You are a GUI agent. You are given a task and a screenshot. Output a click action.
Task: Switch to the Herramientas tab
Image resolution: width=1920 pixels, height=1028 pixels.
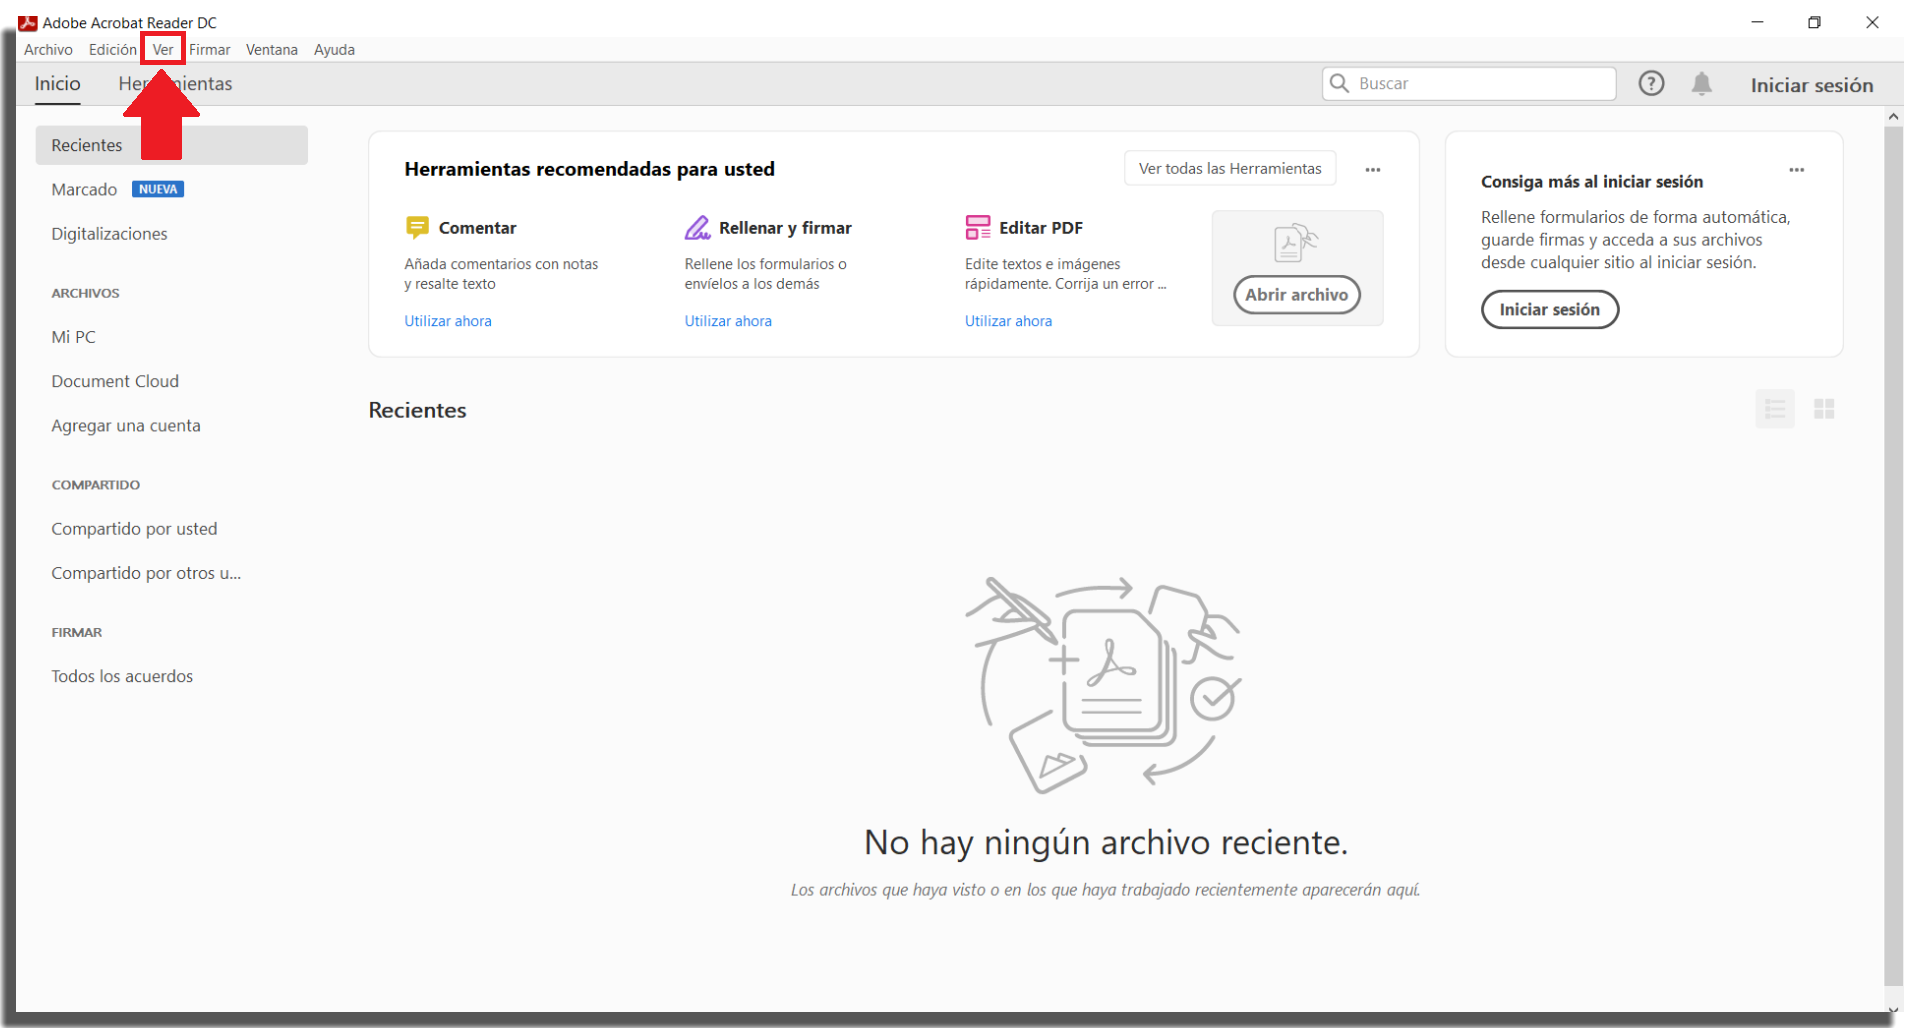click(175, 84)
